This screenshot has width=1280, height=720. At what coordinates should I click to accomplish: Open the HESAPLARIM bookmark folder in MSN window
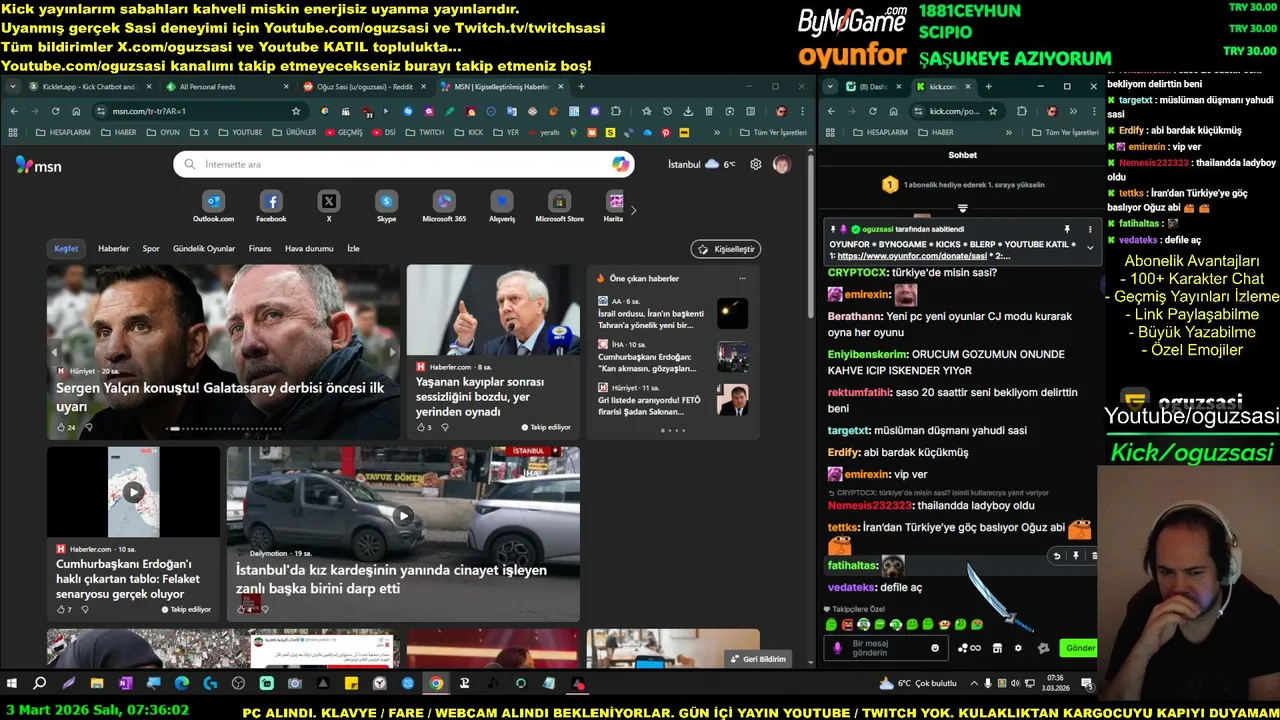[64, 132]
